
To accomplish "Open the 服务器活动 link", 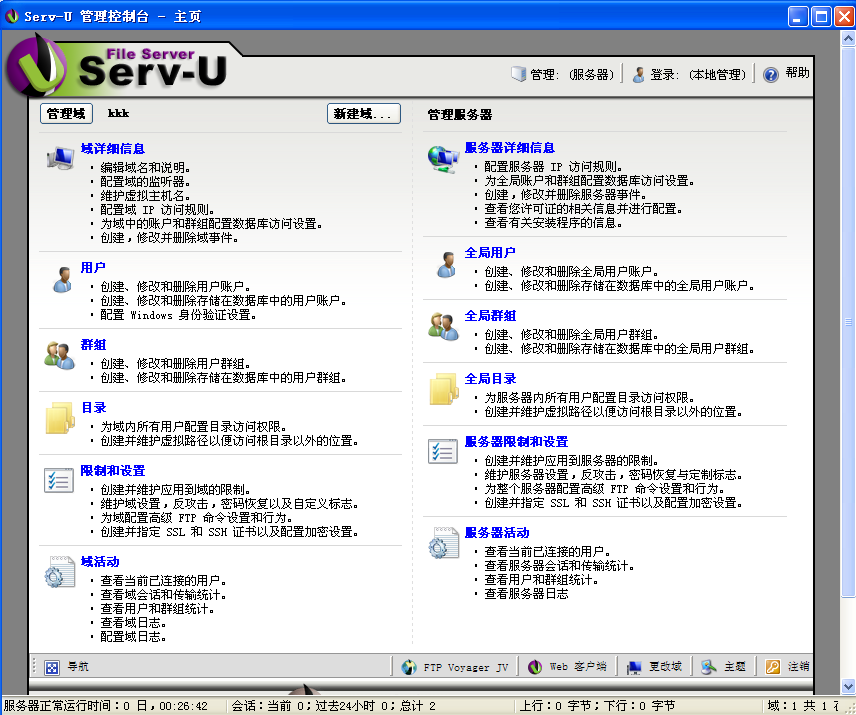I will point(496,533).
